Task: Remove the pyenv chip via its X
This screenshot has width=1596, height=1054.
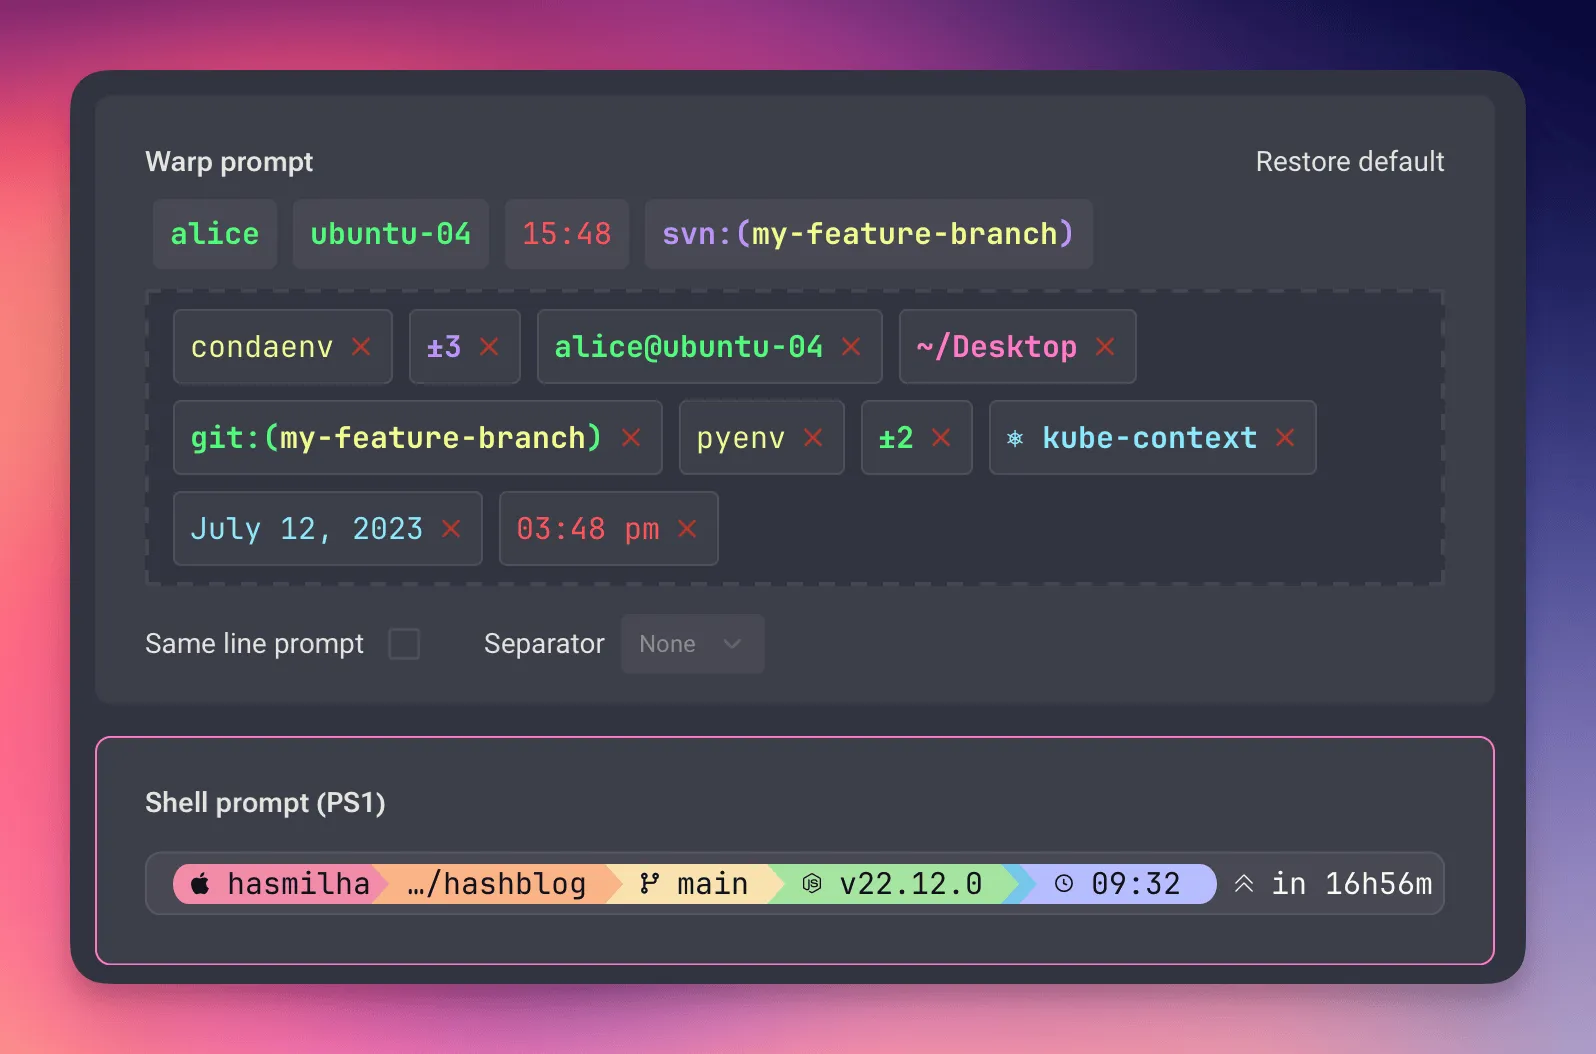Action: pyautogui.click(x=813, y=438)
